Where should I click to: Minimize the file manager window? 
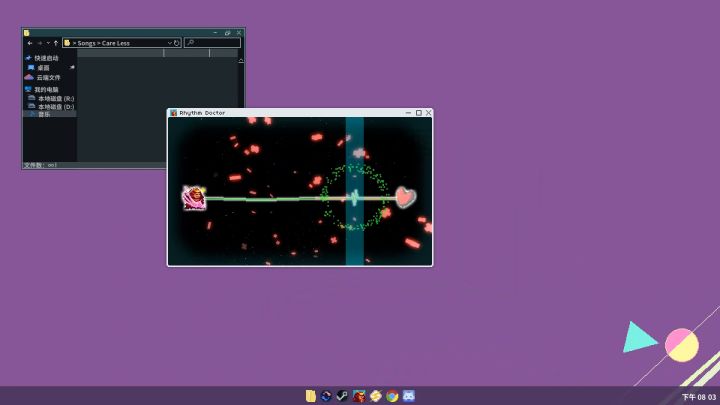click(215, 33)
